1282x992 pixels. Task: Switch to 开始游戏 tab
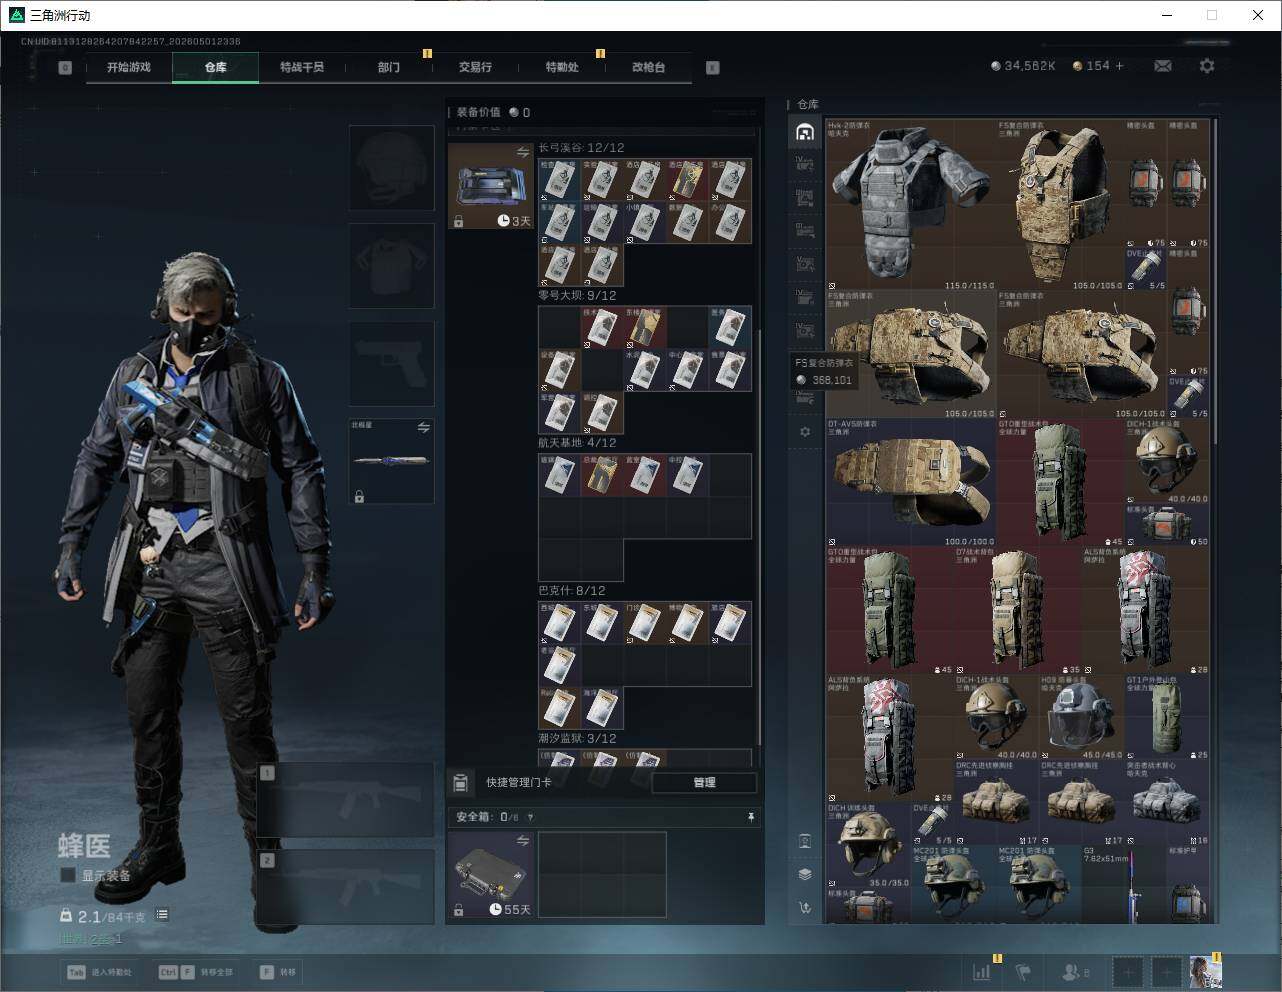[x=129, y=67]
